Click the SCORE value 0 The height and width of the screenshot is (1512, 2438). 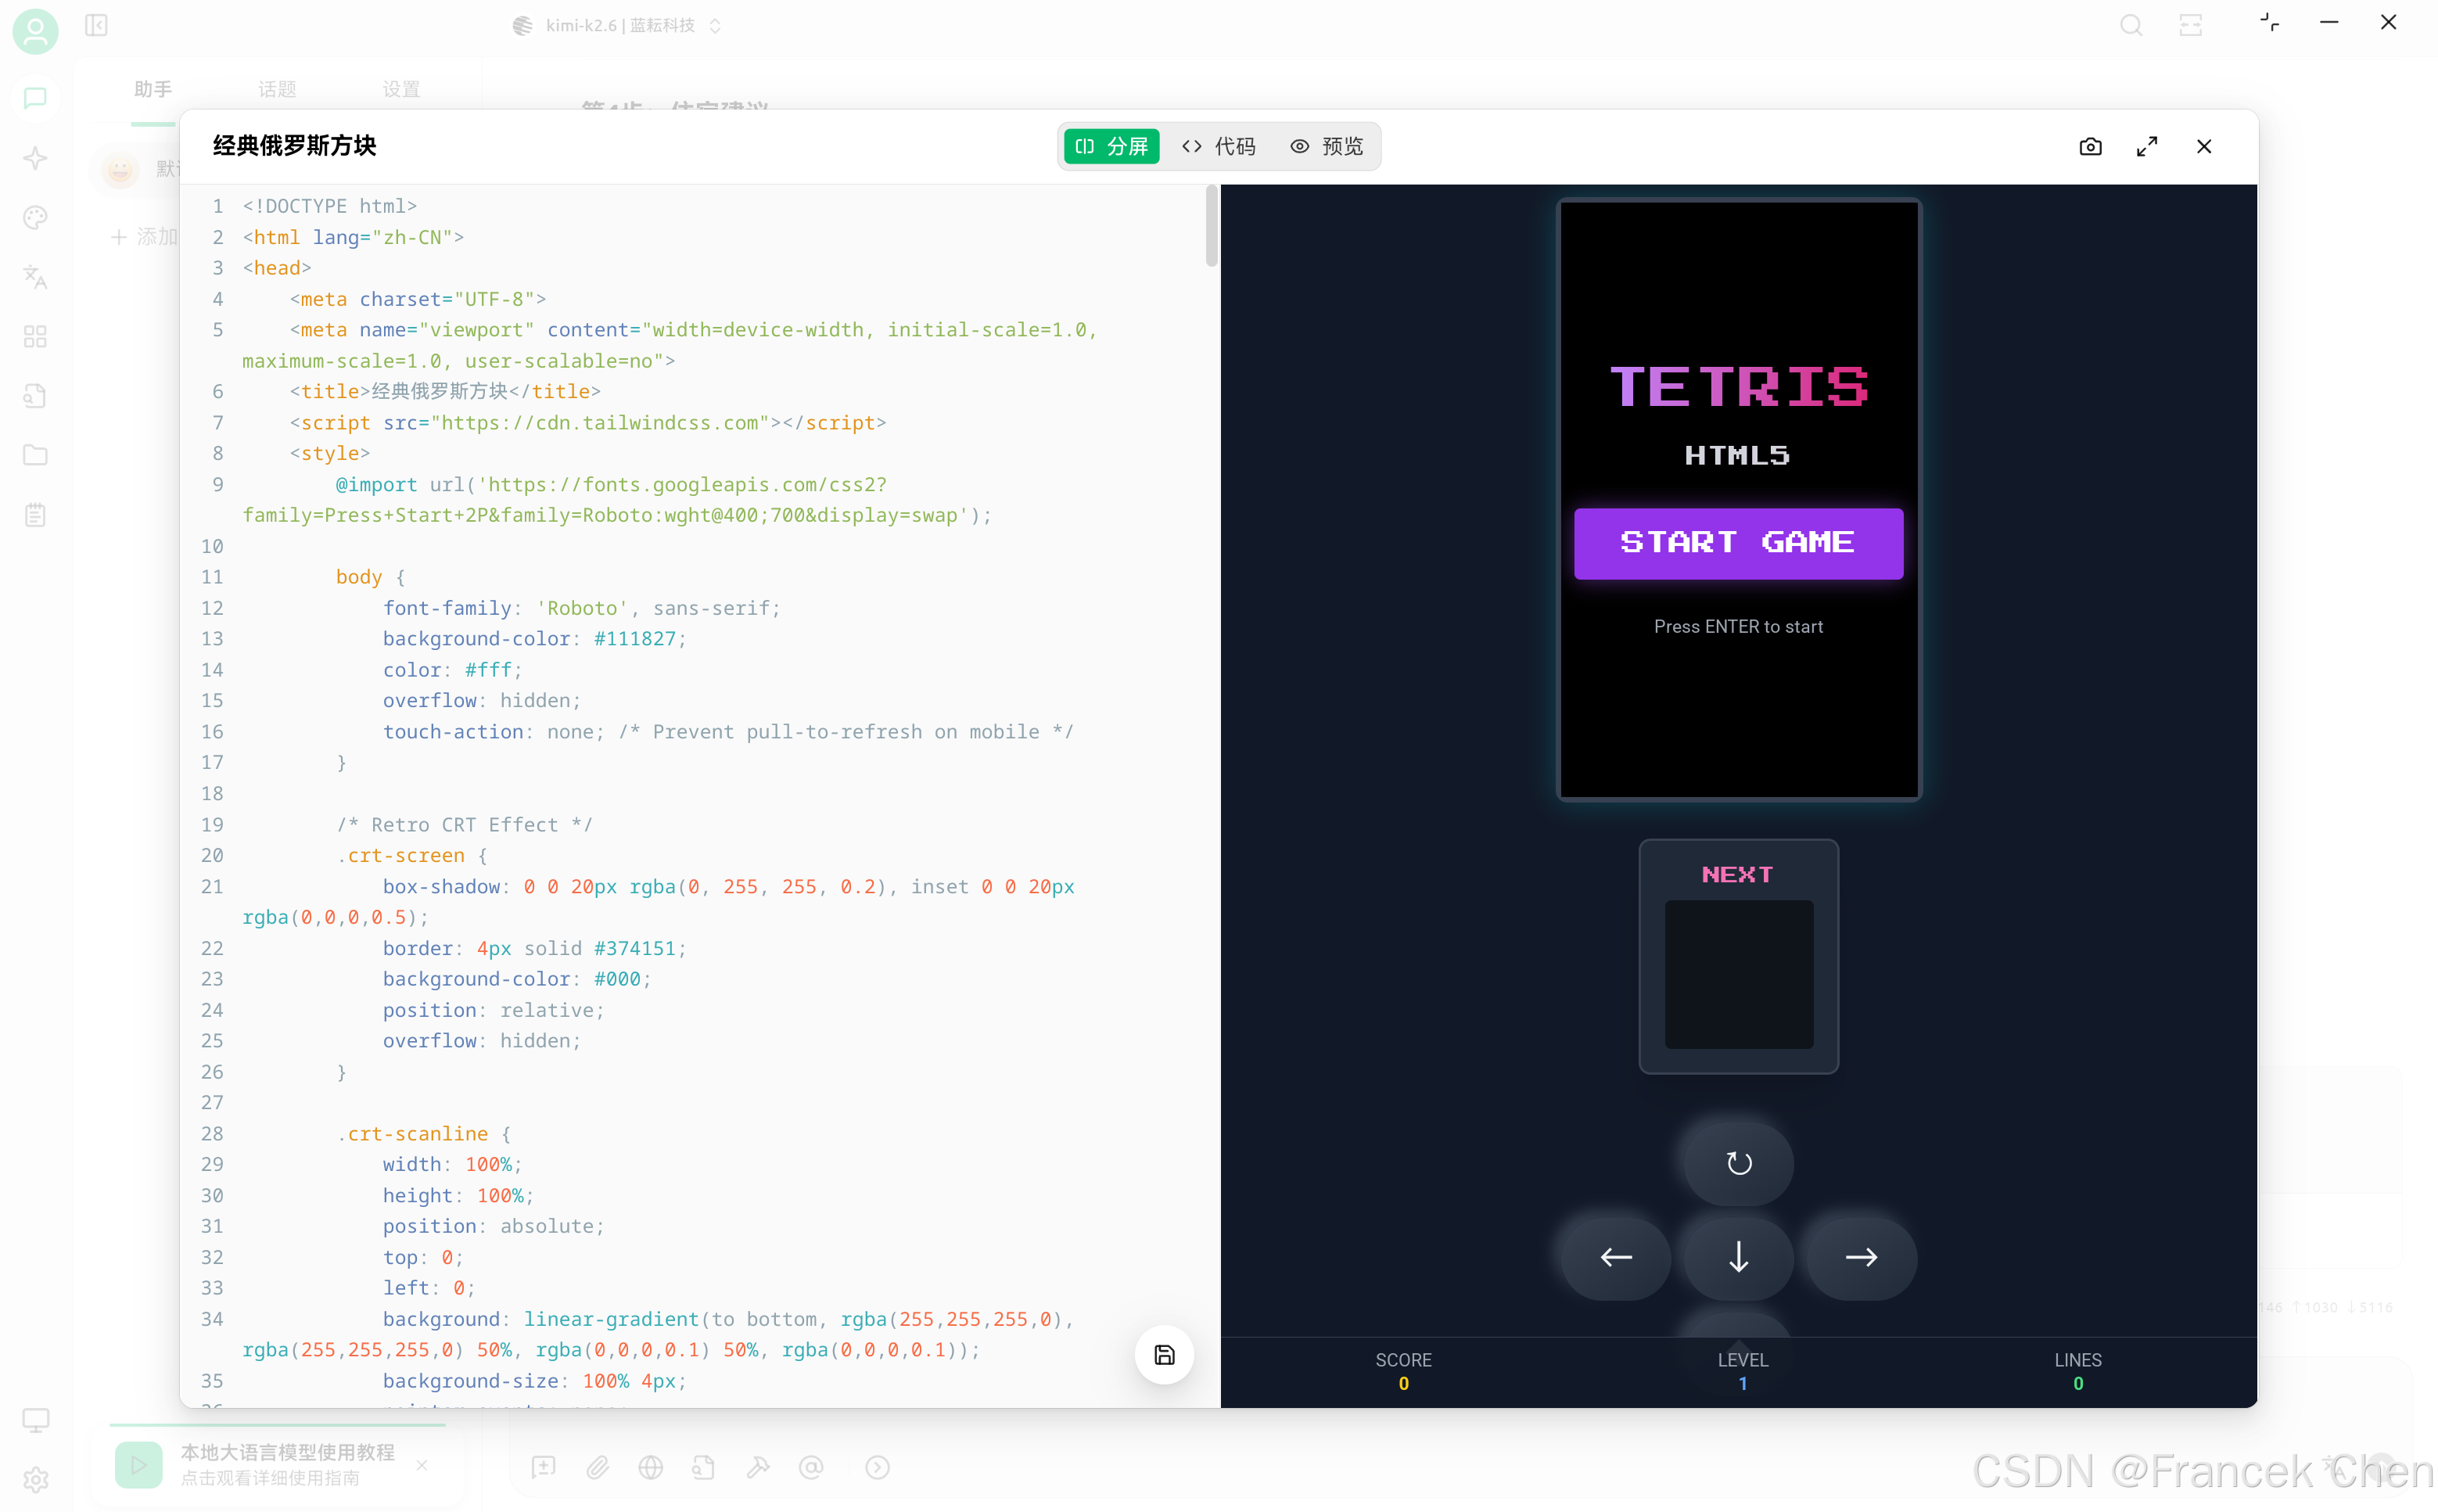(x=1403, y=1383)
